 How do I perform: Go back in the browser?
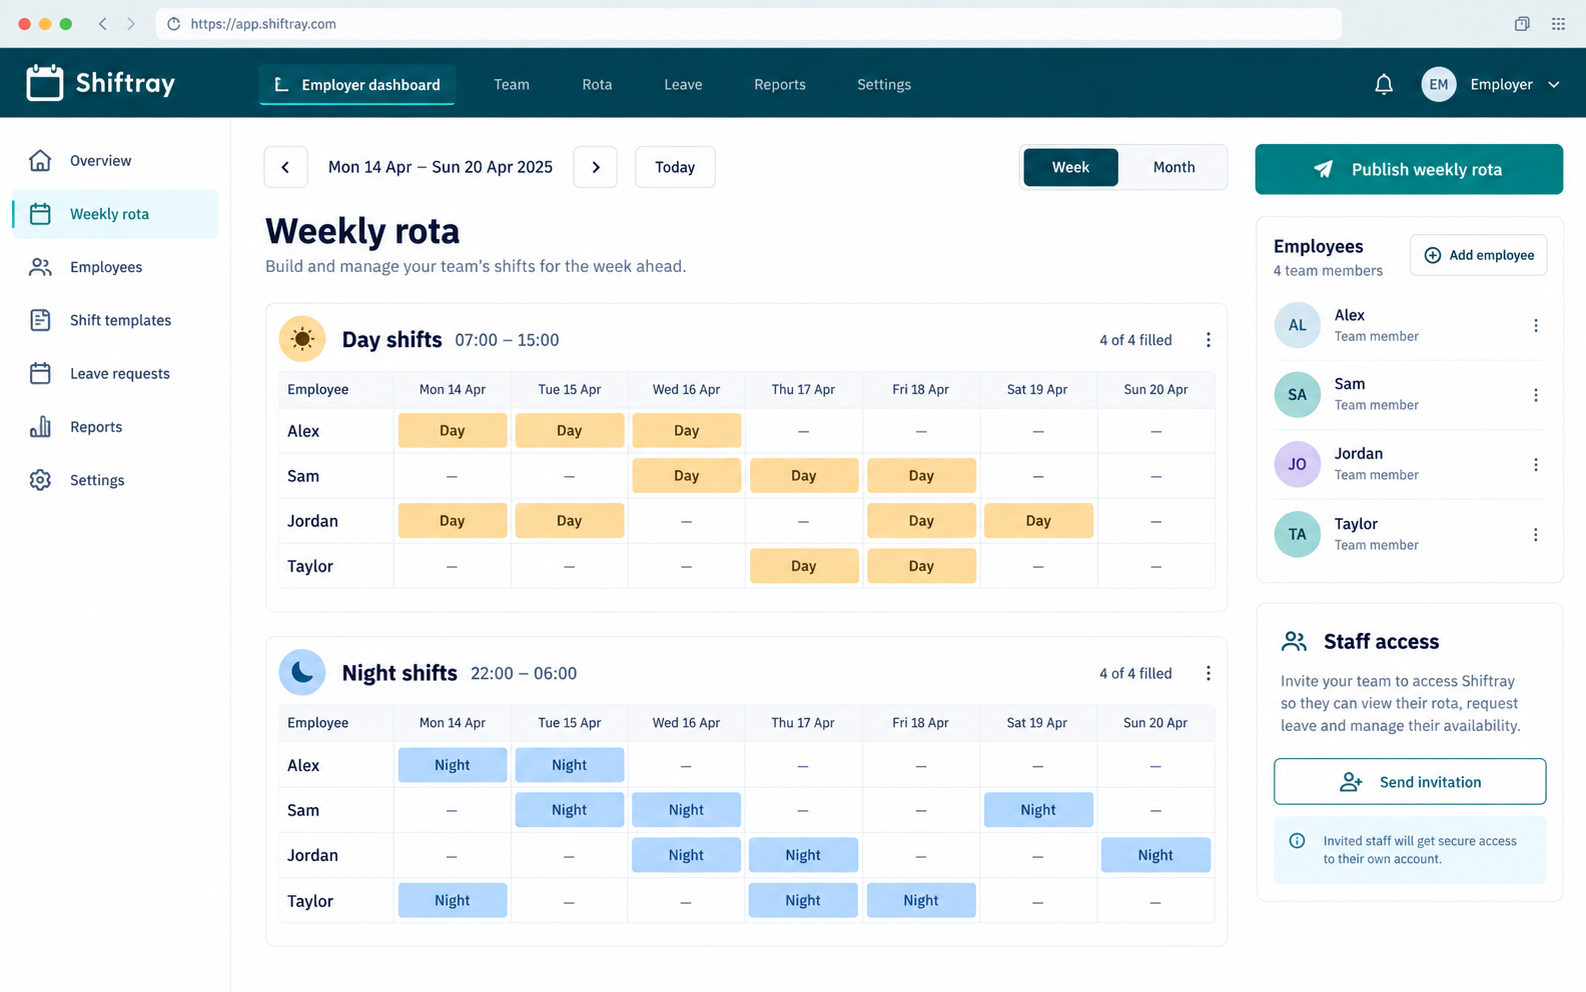point(102,24)
